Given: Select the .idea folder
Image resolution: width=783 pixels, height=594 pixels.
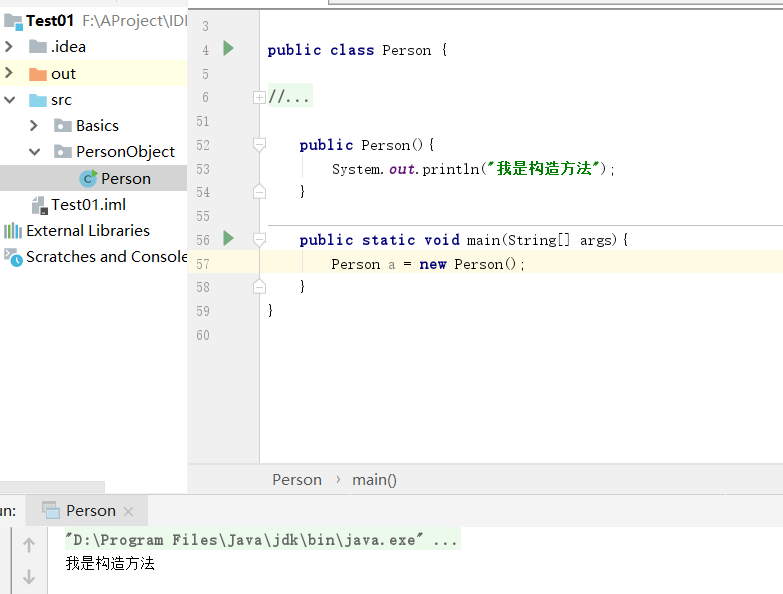Looking at the screenshot, I should [68, 47].
